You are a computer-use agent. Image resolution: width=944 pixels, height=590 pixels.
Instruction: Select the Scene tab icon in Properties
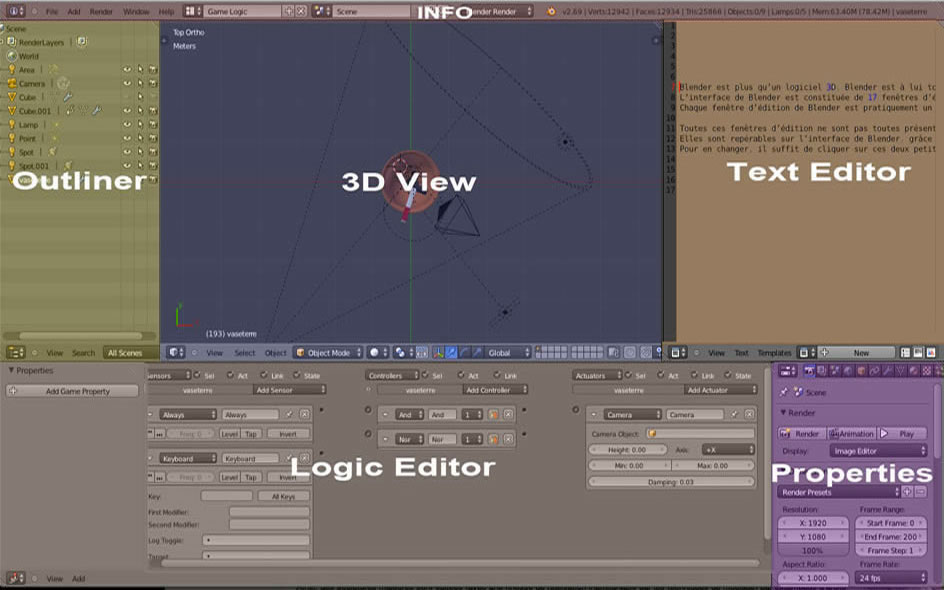[x=834, y=370]
